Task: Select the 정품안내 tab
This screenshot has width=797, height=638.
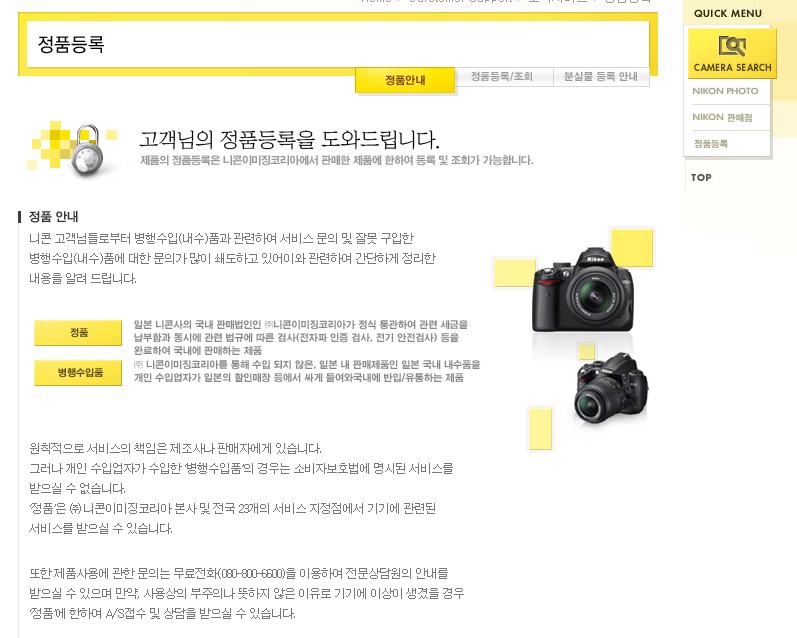Action: tap(405, 80)
